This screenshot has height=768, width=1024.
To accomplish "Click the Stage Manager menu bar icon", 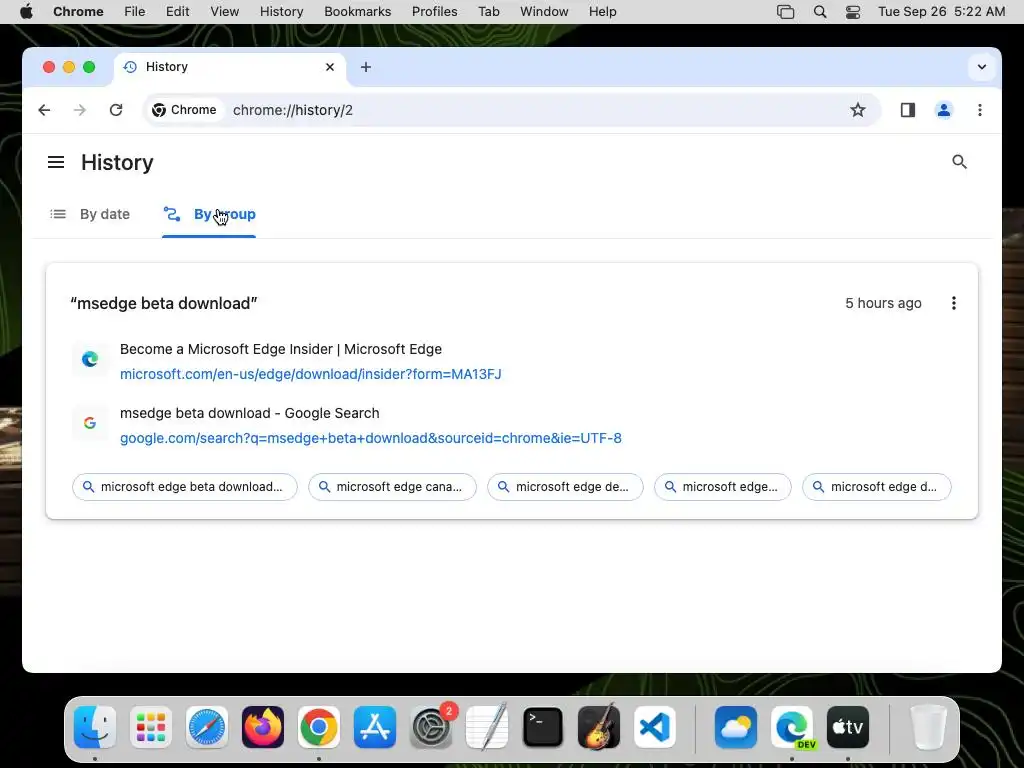I will click(786, 11).
